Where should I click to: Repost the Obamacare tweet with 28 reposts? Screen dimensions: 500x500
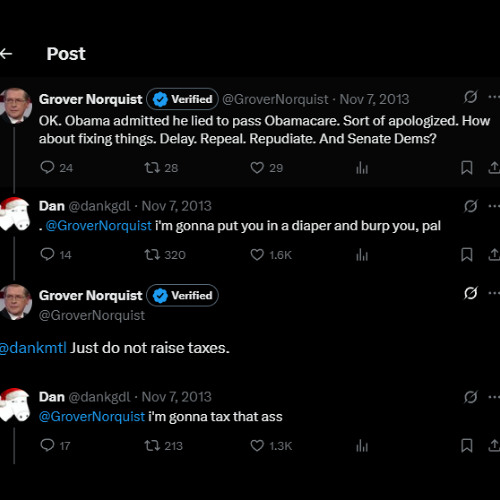point(152,168)
